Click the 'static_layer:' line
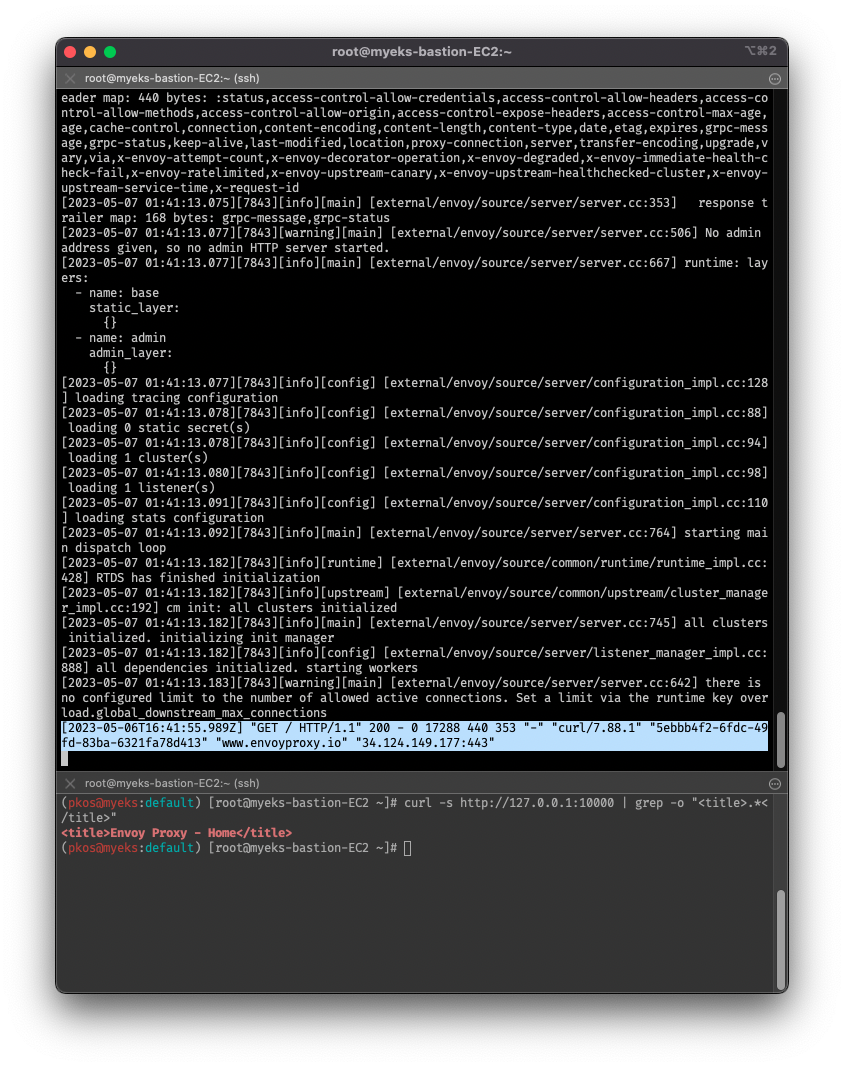 134,308
